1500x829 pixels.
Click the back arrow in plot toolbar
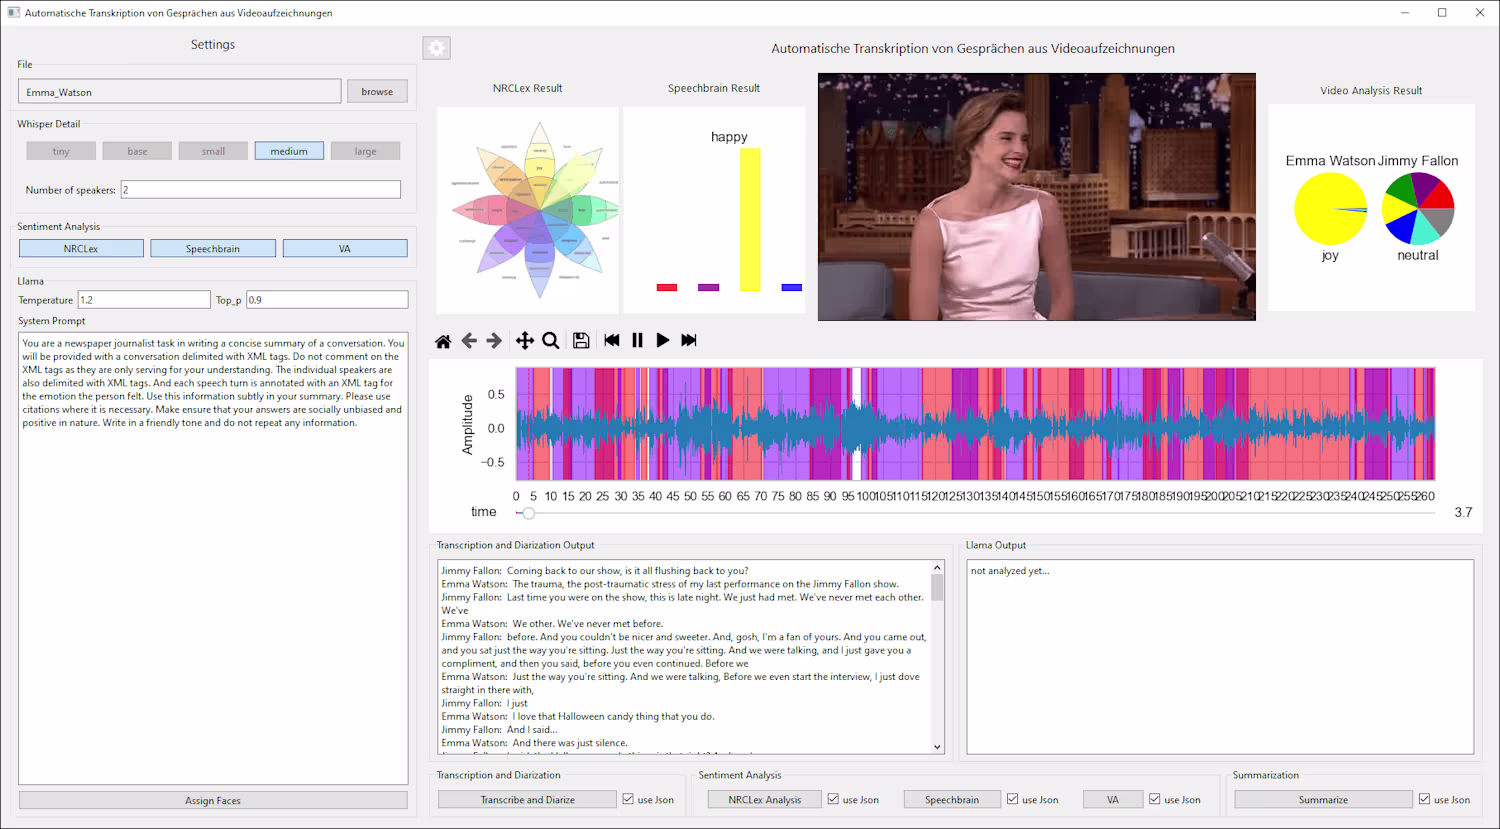tap(469, 341)
